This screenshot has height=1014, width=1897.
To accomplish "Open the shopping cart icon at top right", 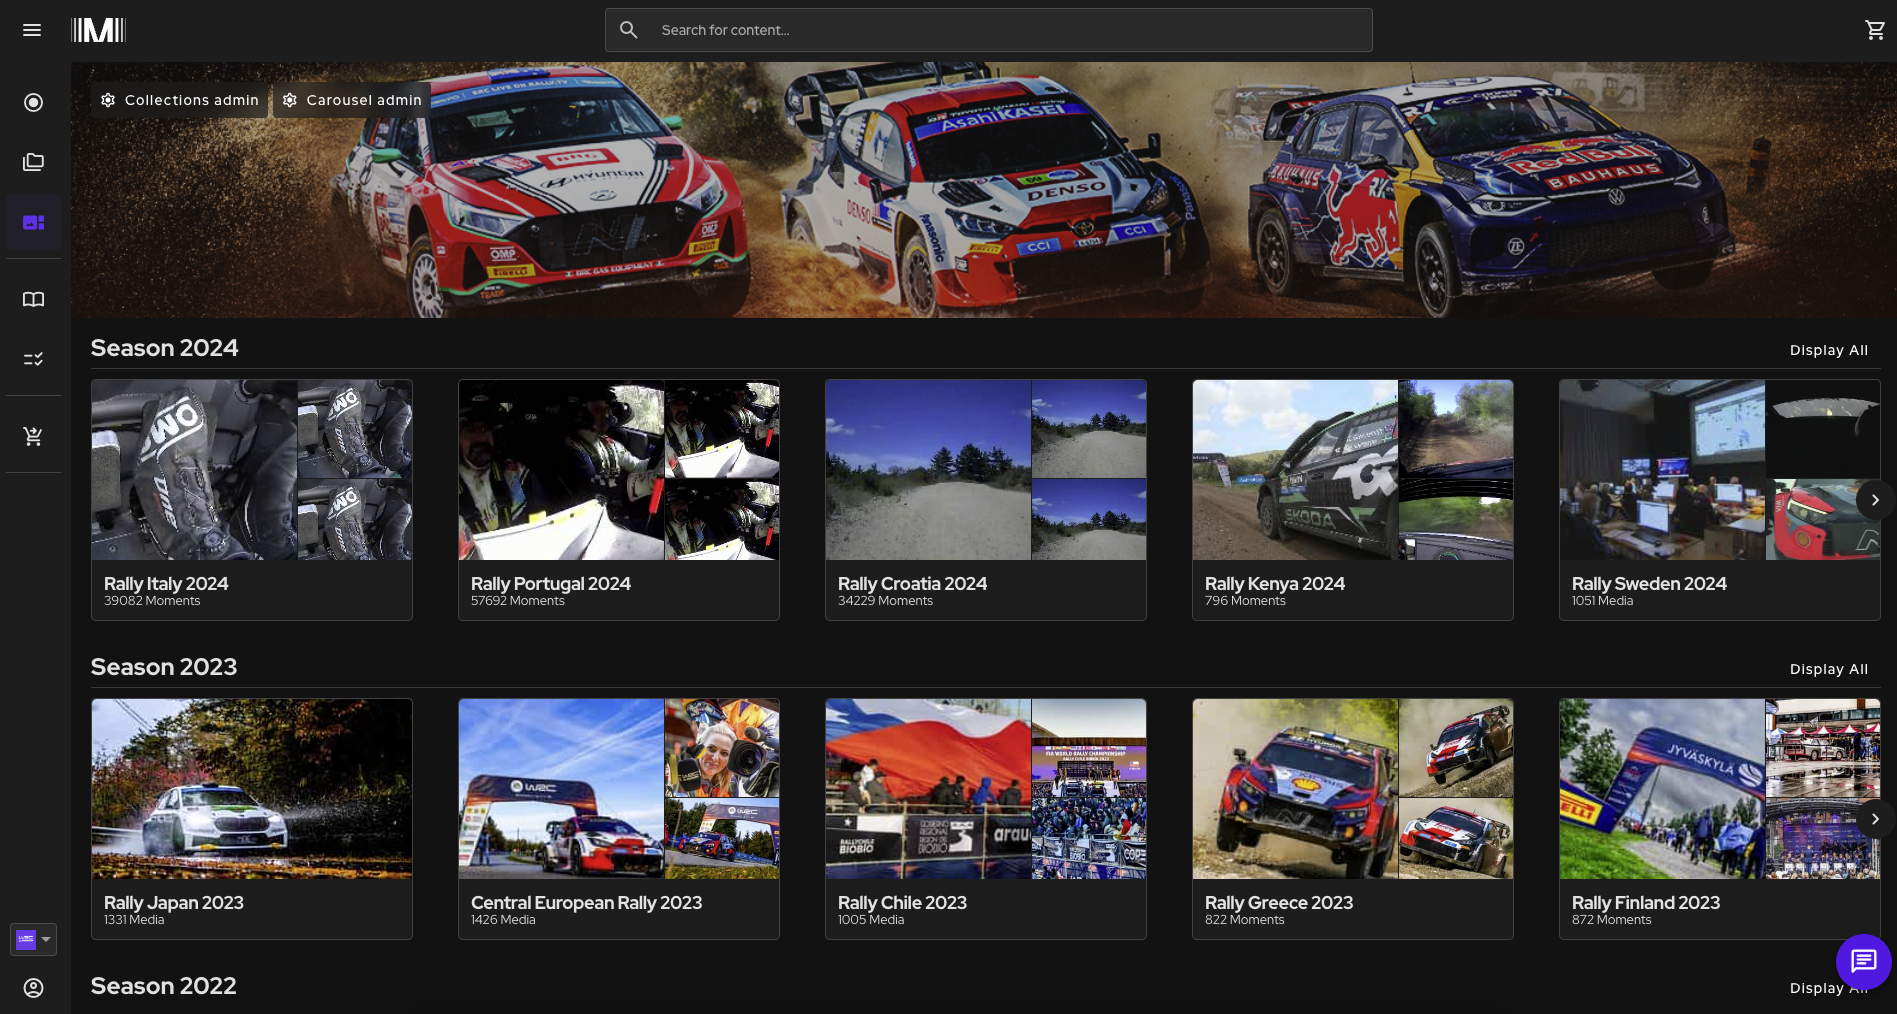I will (x=1875, y=30).
